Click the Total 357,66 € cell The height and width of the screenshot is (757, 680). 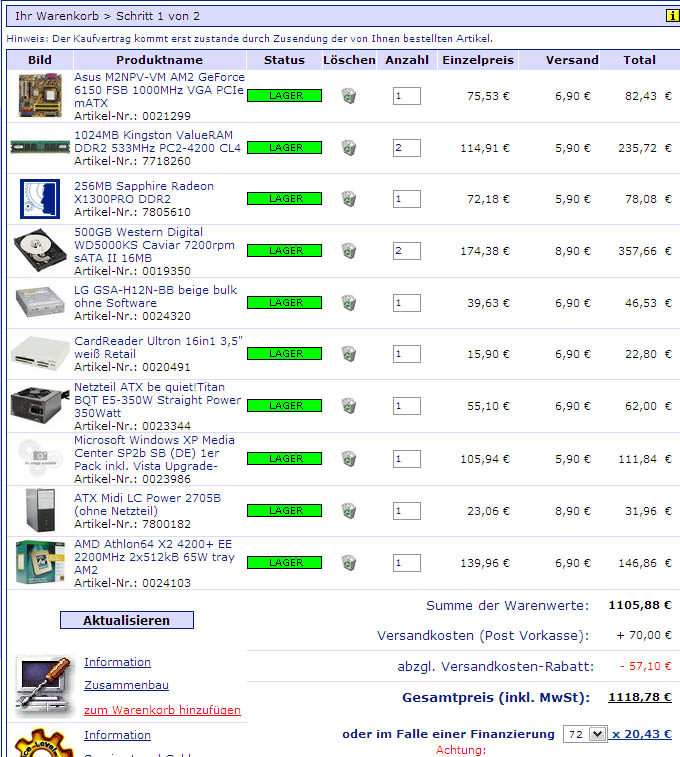(645, 251)
